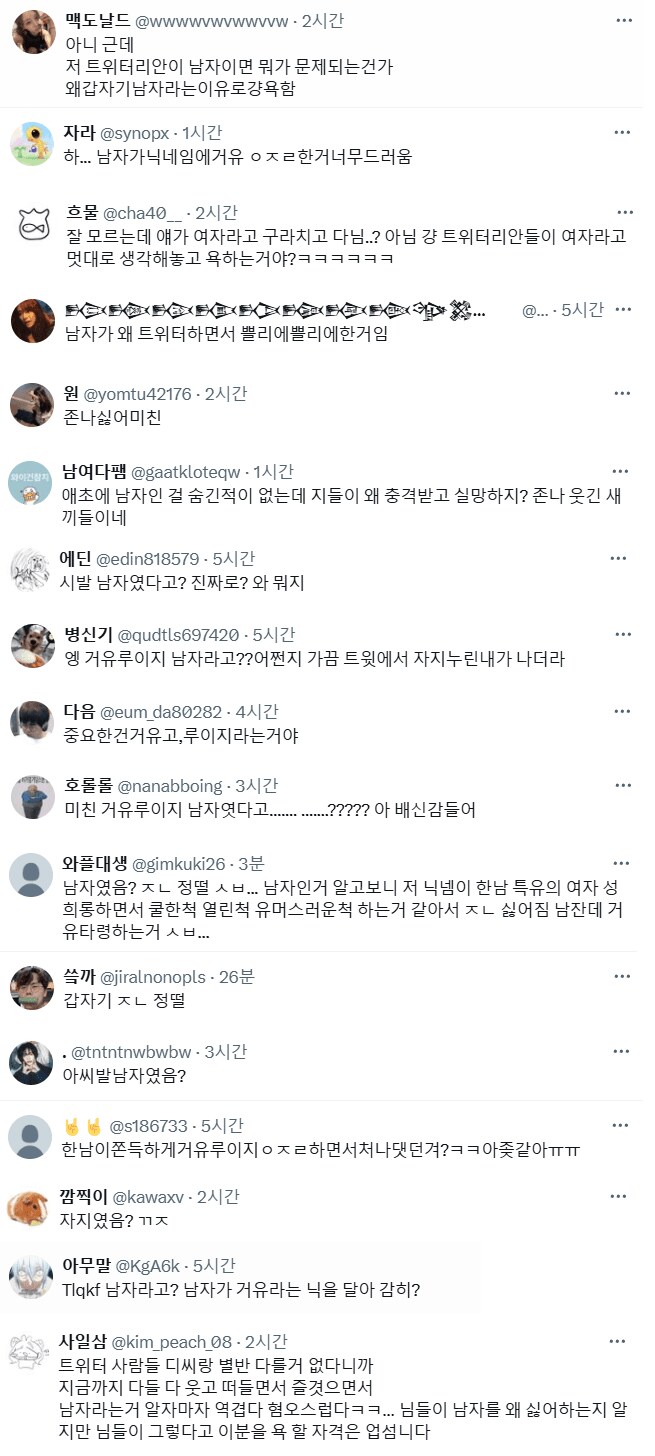
Task: Expand options menu on 다음's tweet
Action: tap(622, 711)
